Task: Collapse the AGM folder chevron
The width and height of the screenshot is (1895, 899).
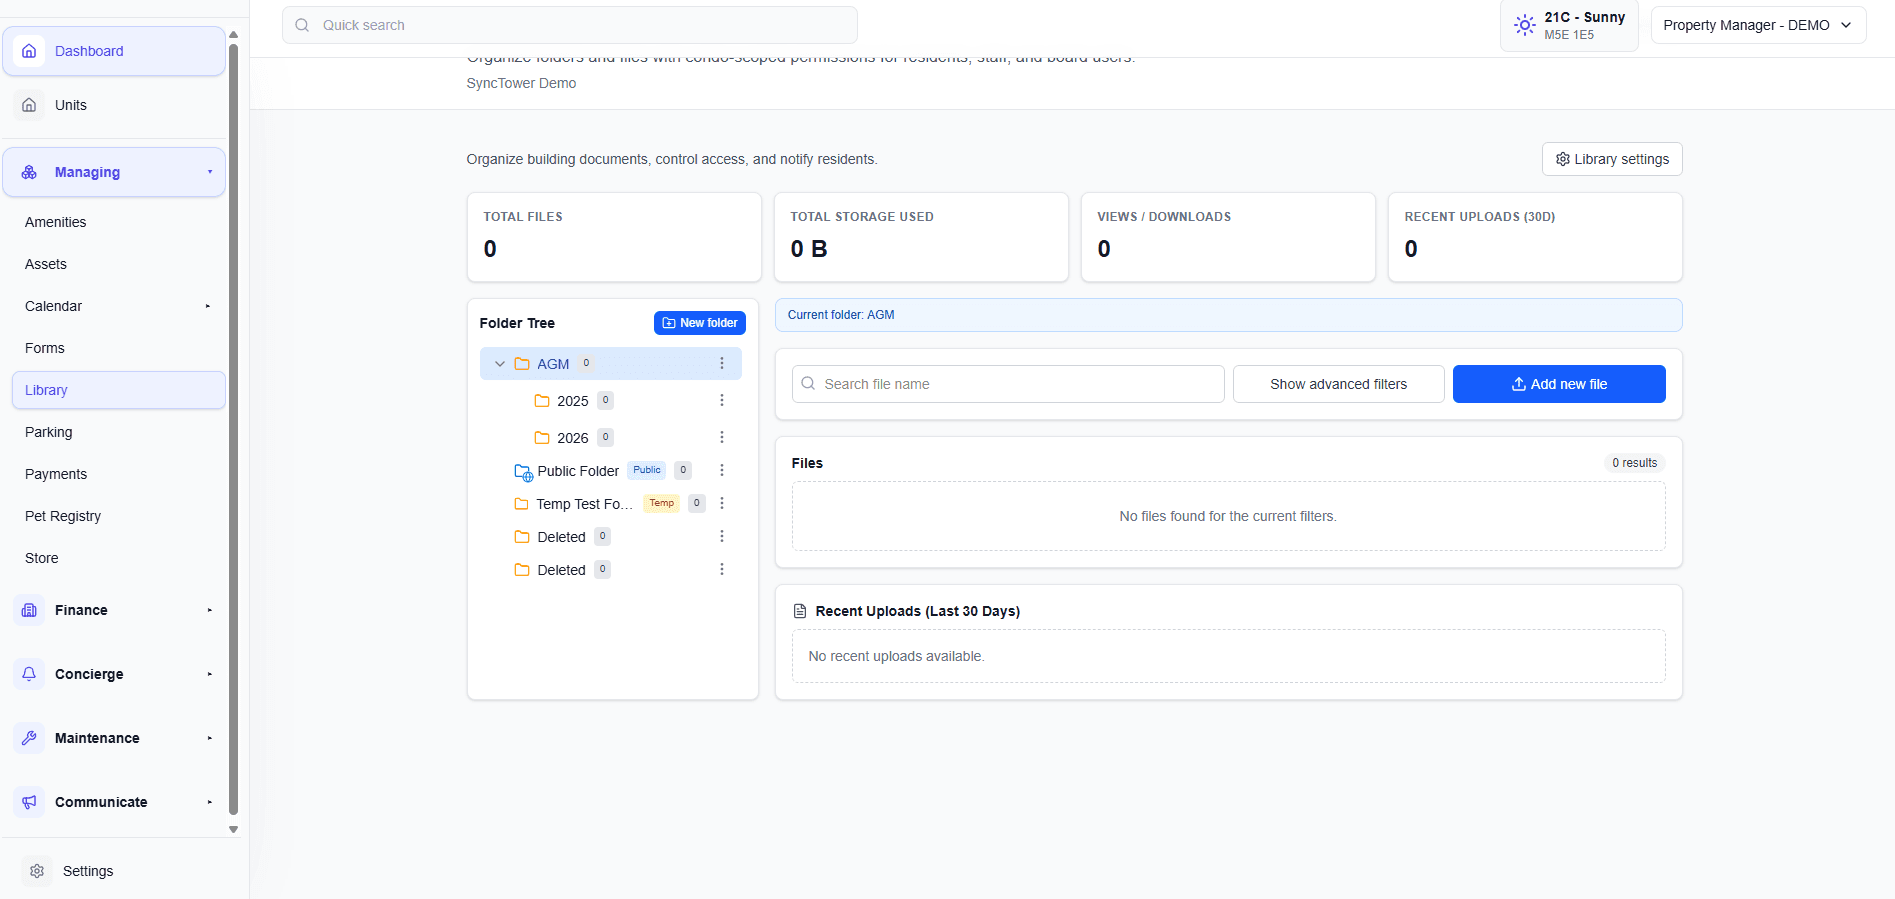Action: [x=500, y=364]
